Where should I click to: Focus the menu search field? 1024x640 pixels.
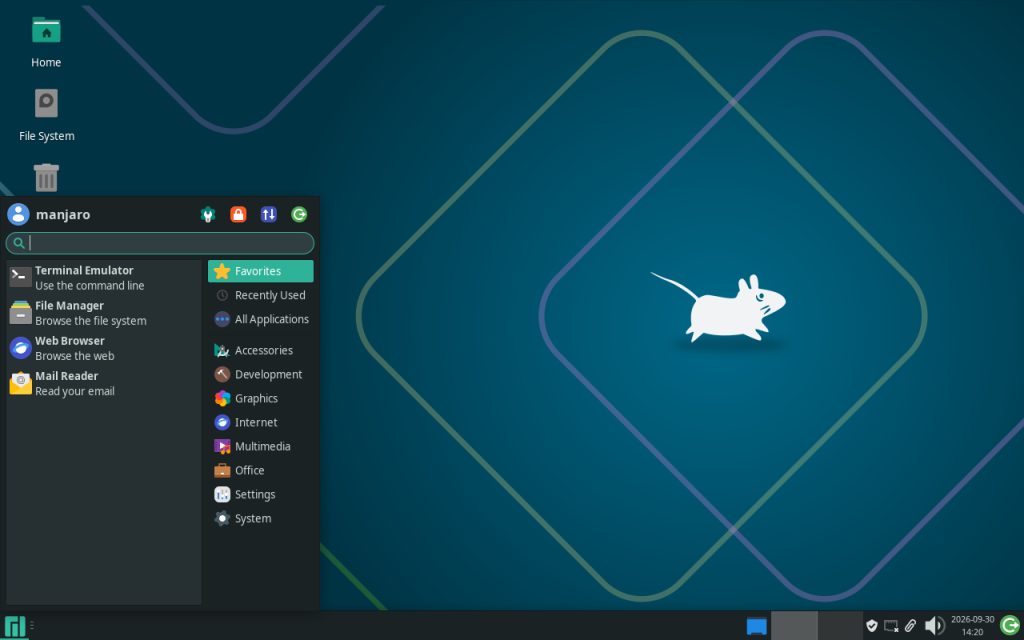tap(160, 243)
